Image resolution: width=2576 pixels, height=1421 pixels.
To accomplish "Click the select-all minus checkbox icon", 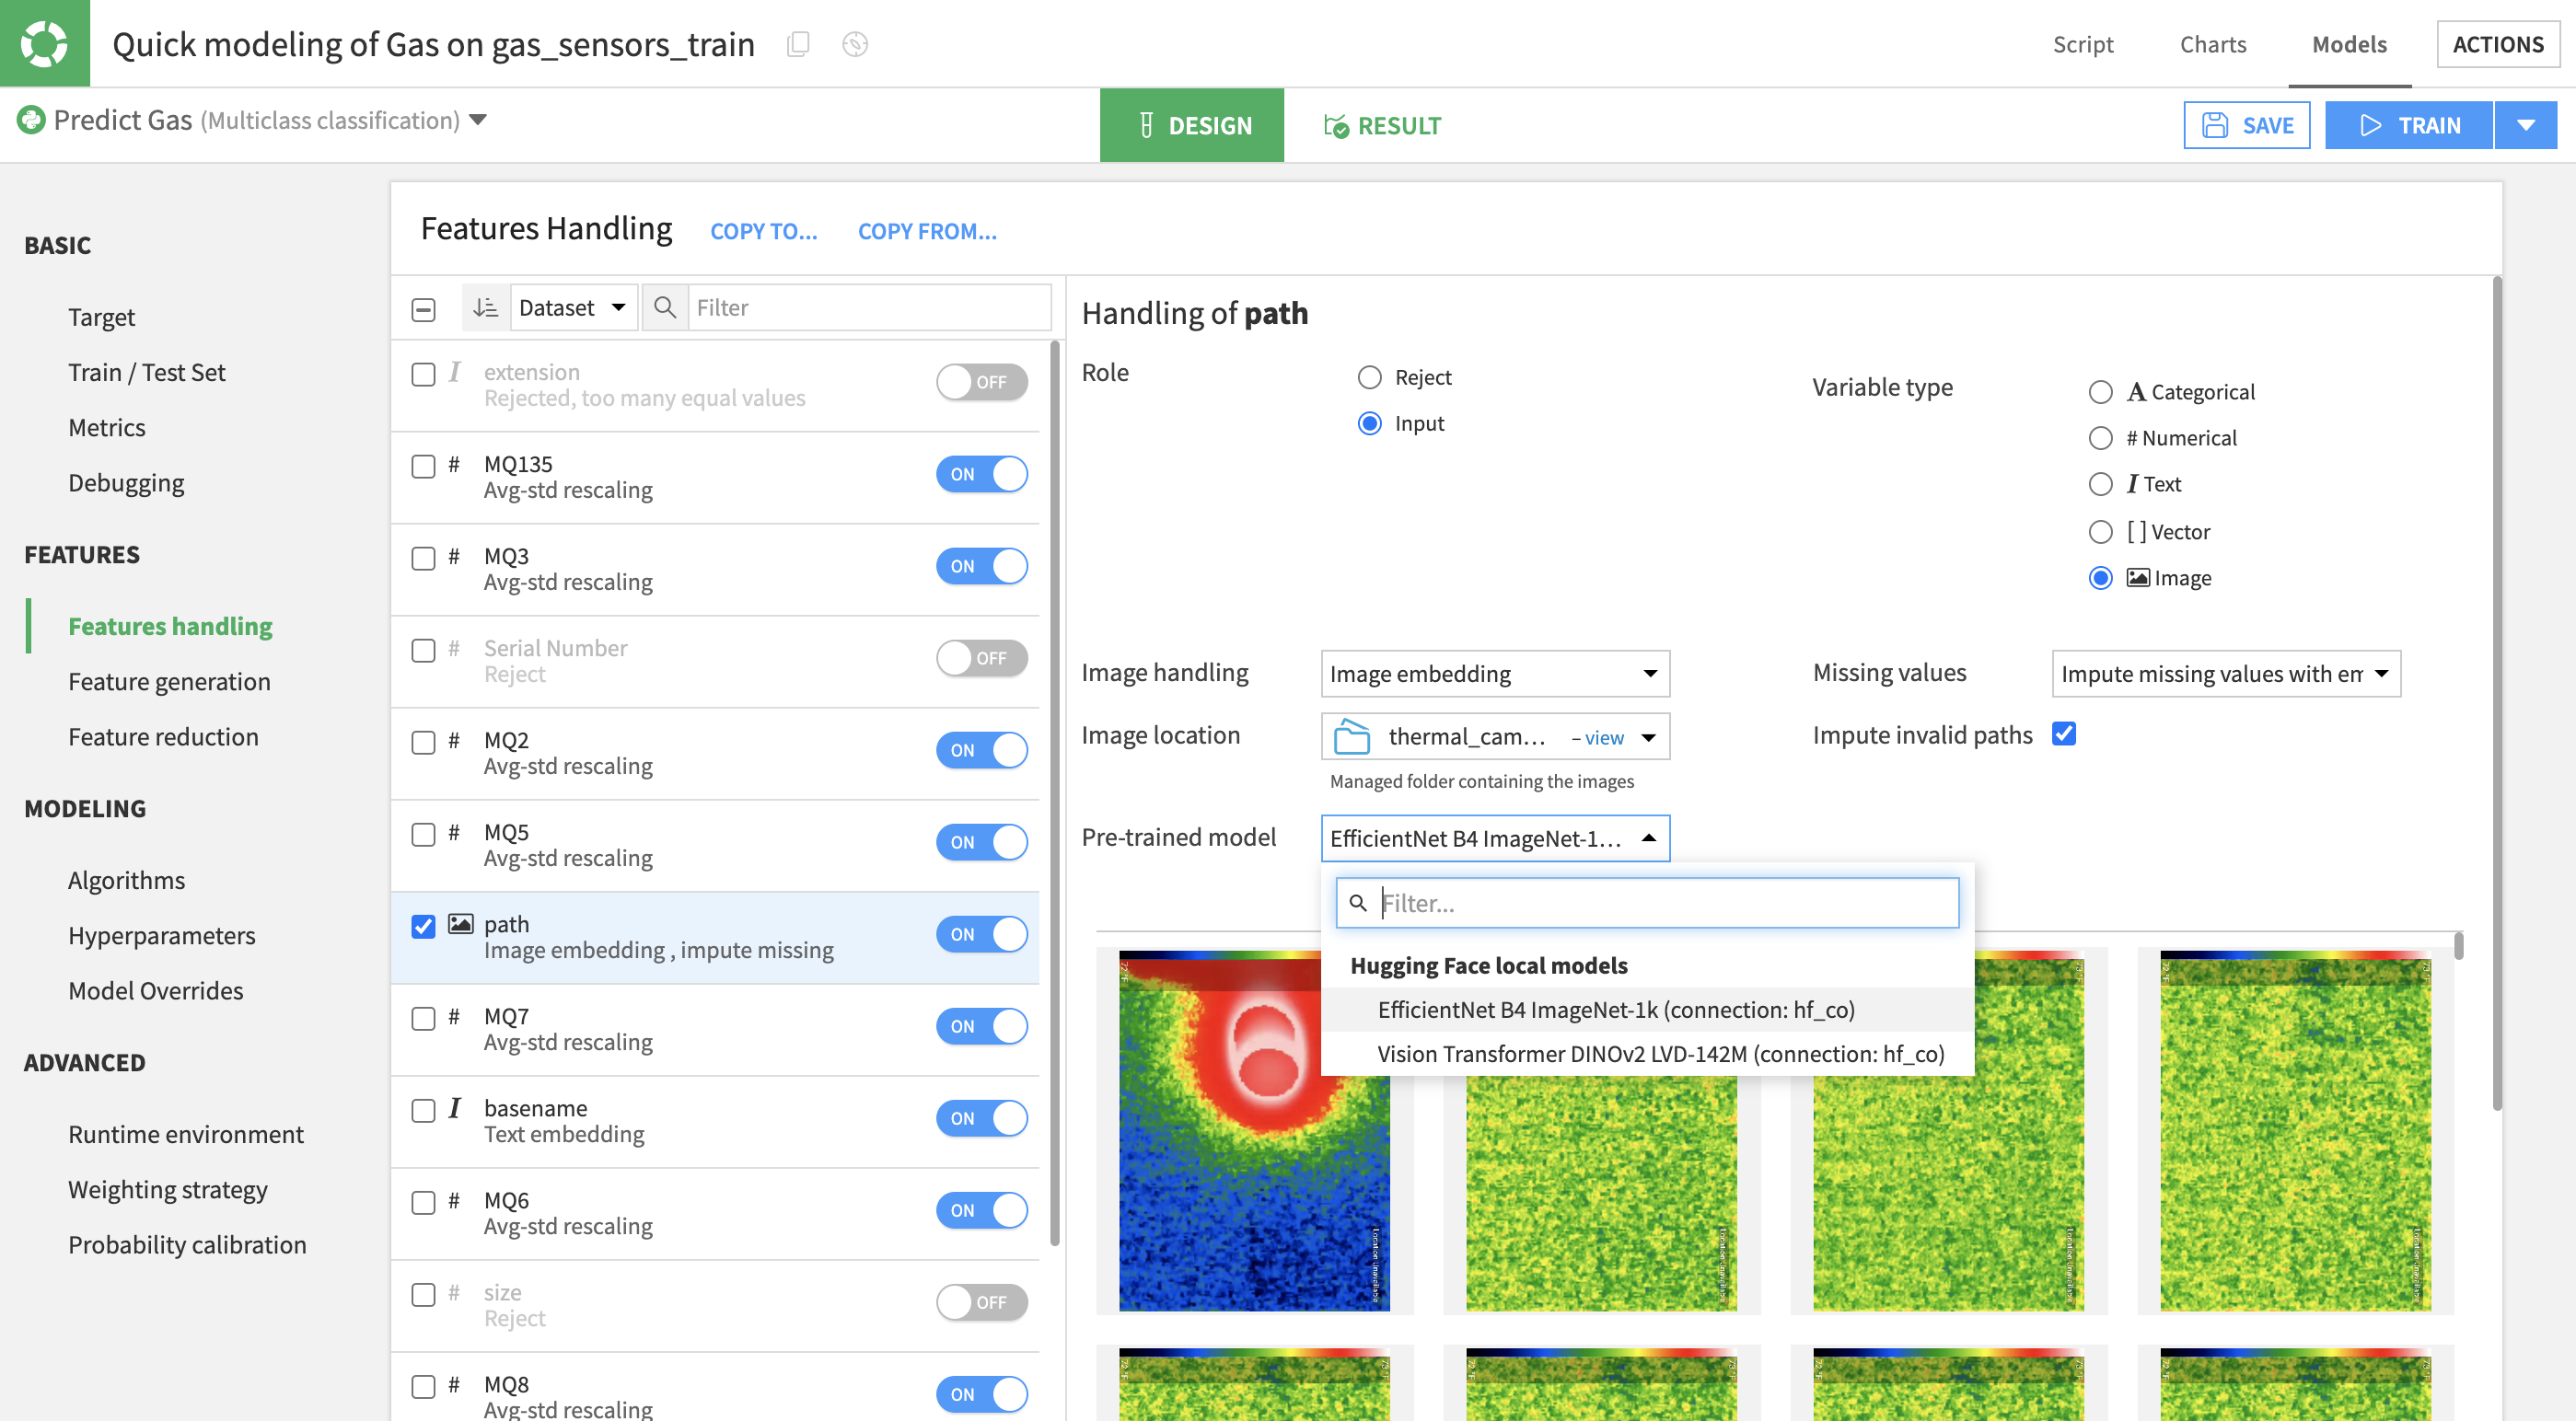I will 423,309.
